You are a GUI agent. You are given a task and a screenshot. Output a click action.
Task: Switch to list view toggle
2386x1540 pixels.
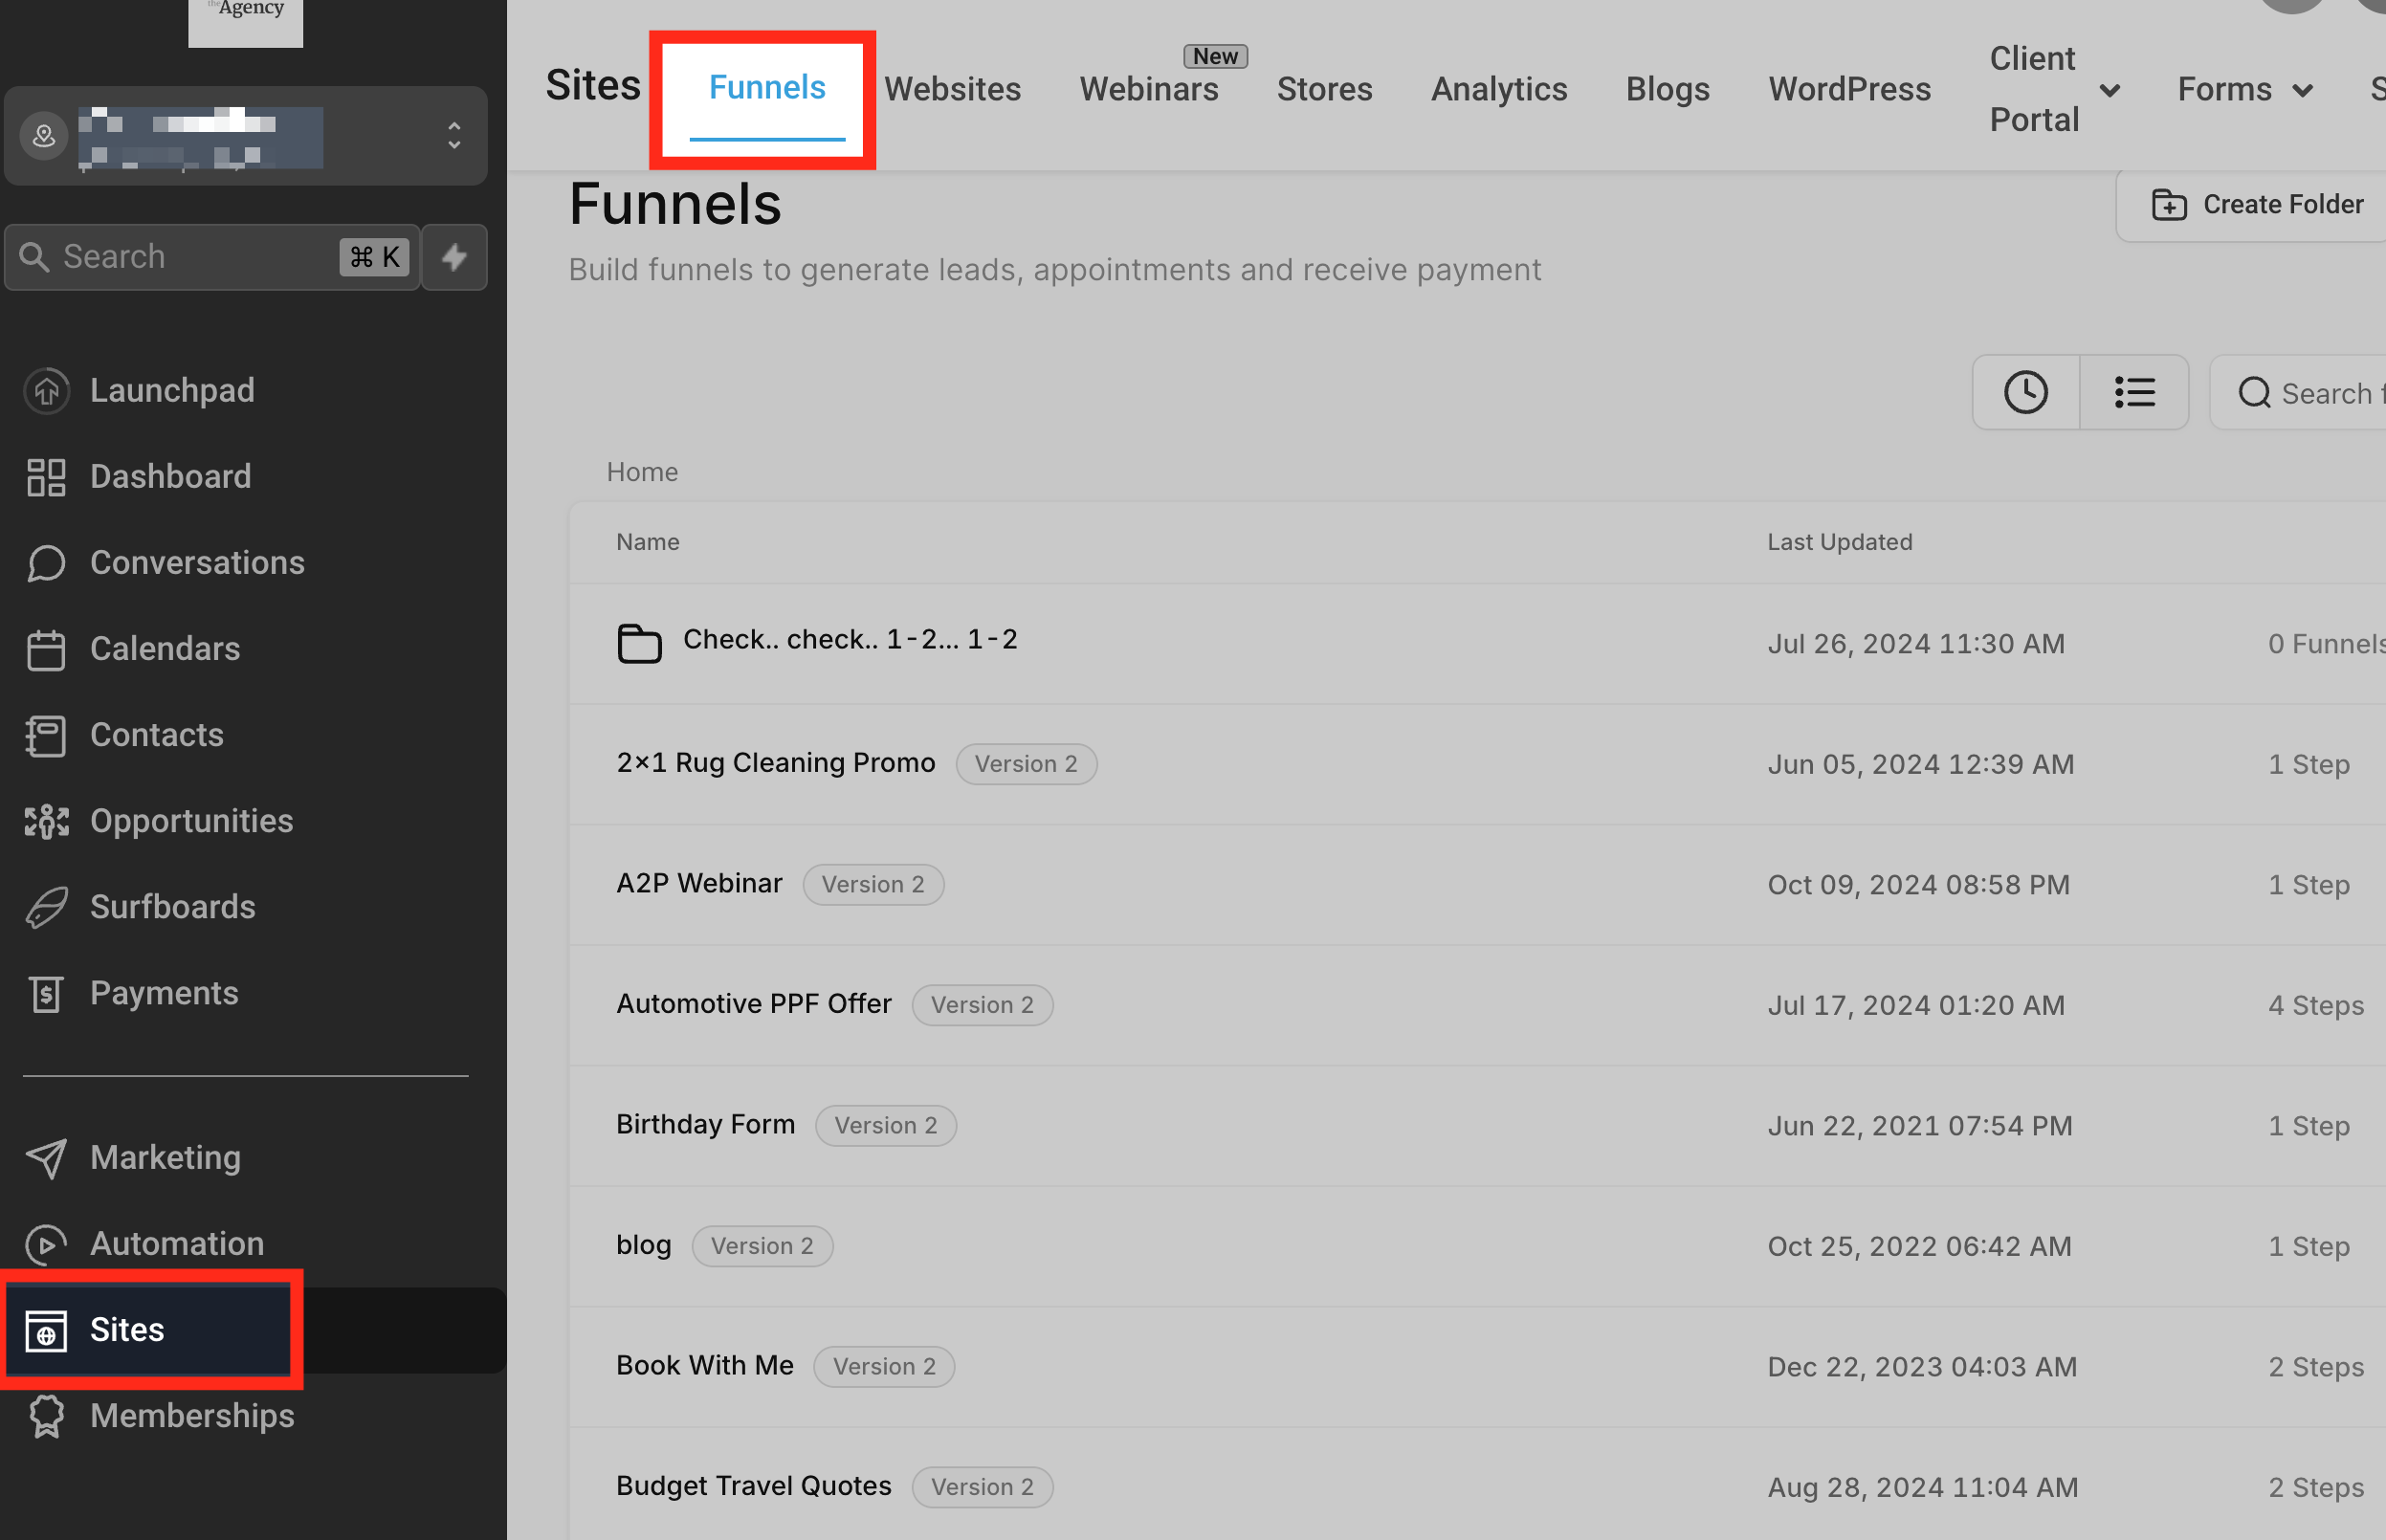tap(2134, 392)
